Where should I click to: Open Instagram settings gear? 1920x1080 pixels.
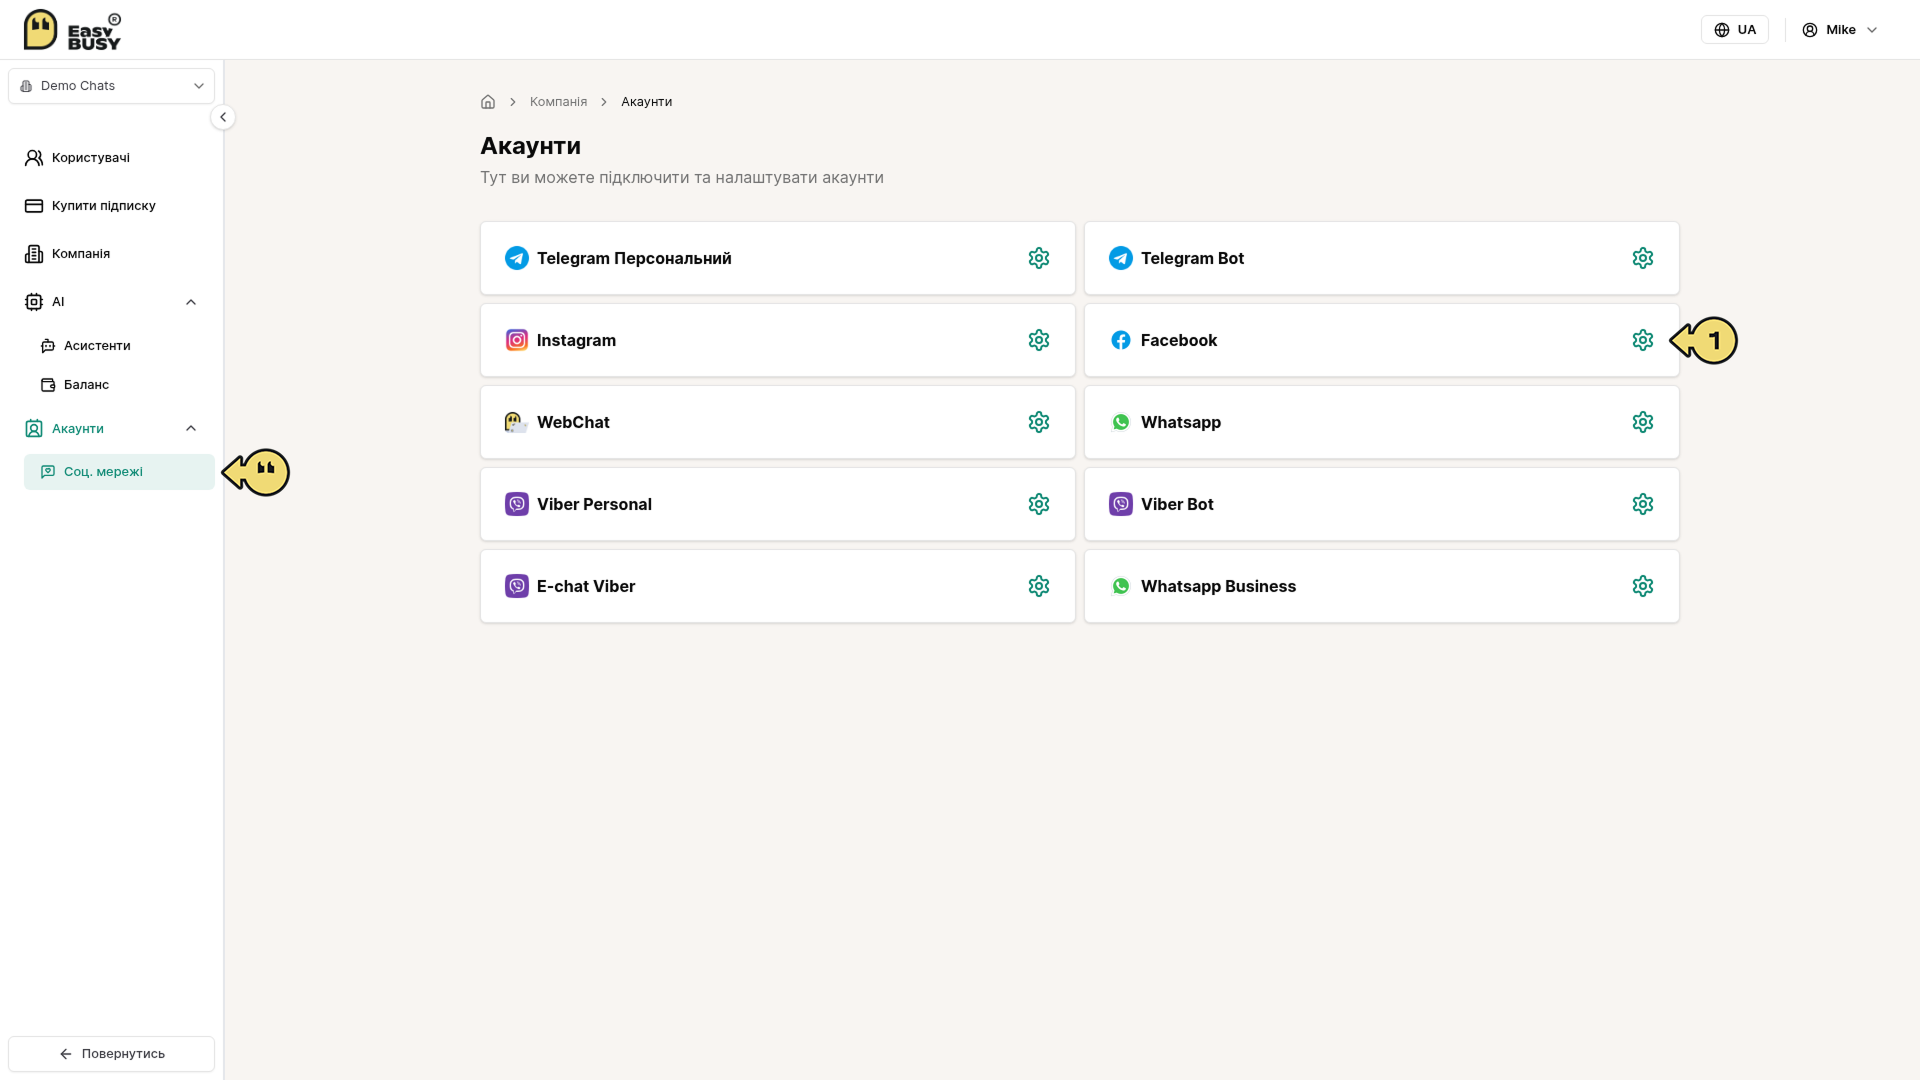[x=1039, y=340]
